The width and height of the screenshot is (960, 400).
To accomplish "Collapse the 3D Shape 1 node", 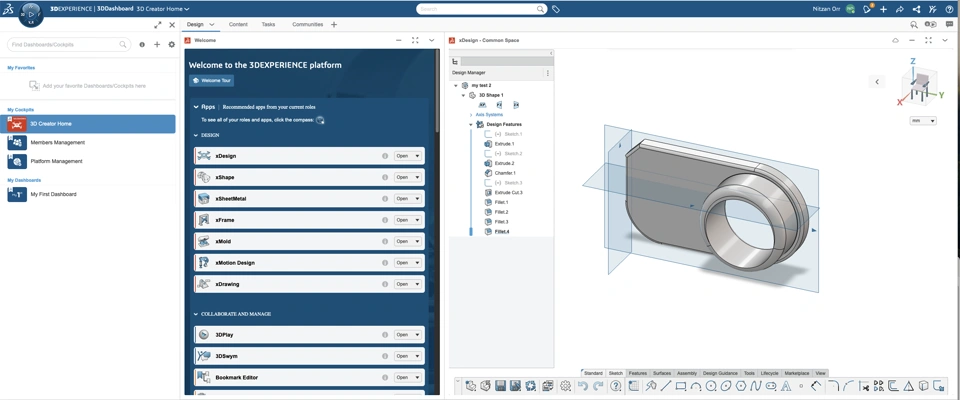I will 463,96.
